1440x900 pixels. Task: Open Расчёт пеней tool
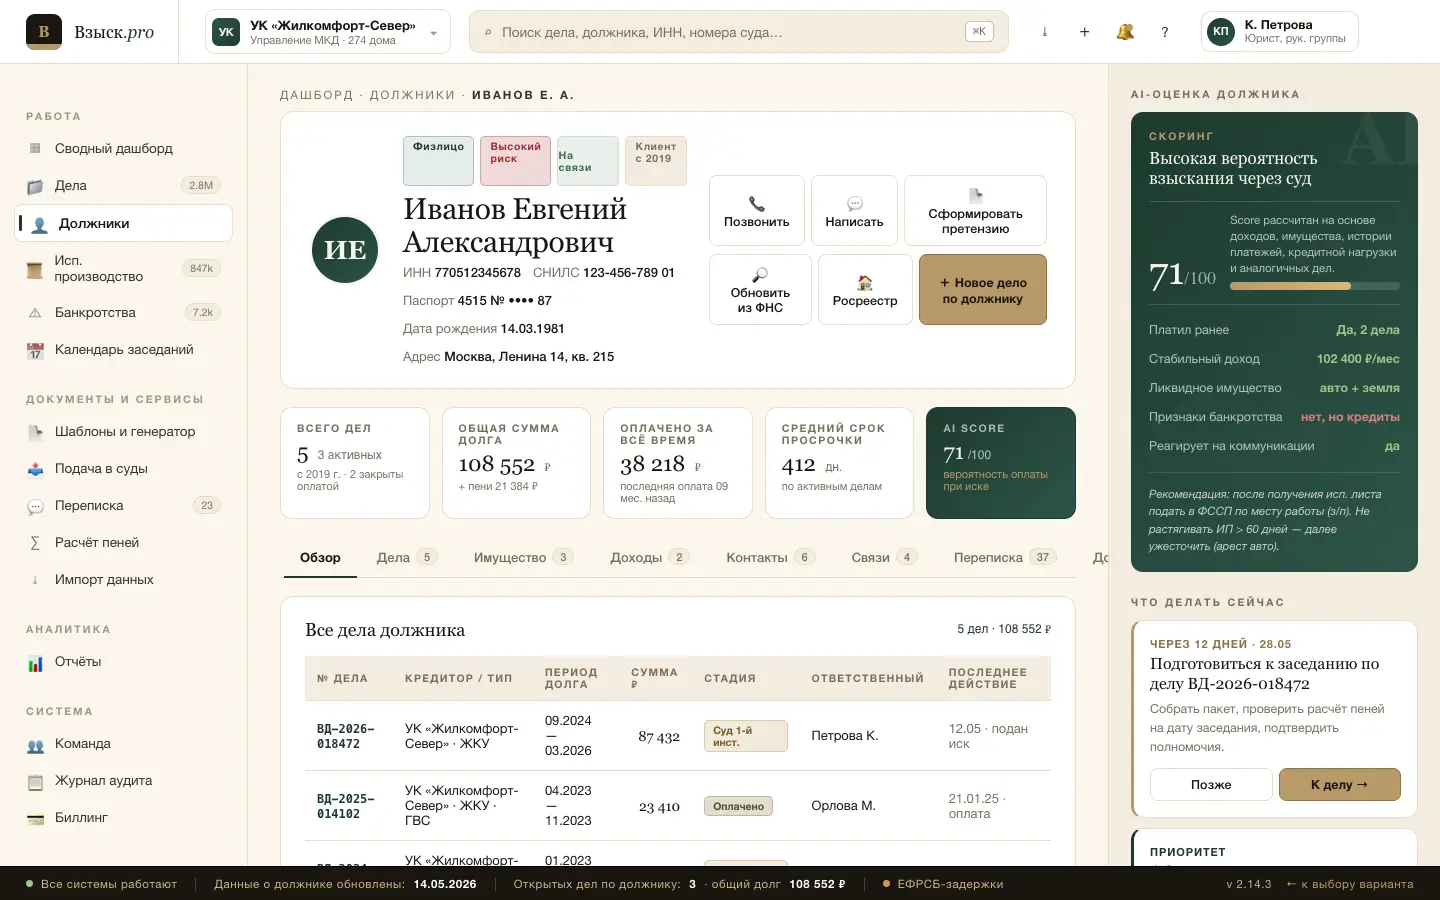coord(124,542)
